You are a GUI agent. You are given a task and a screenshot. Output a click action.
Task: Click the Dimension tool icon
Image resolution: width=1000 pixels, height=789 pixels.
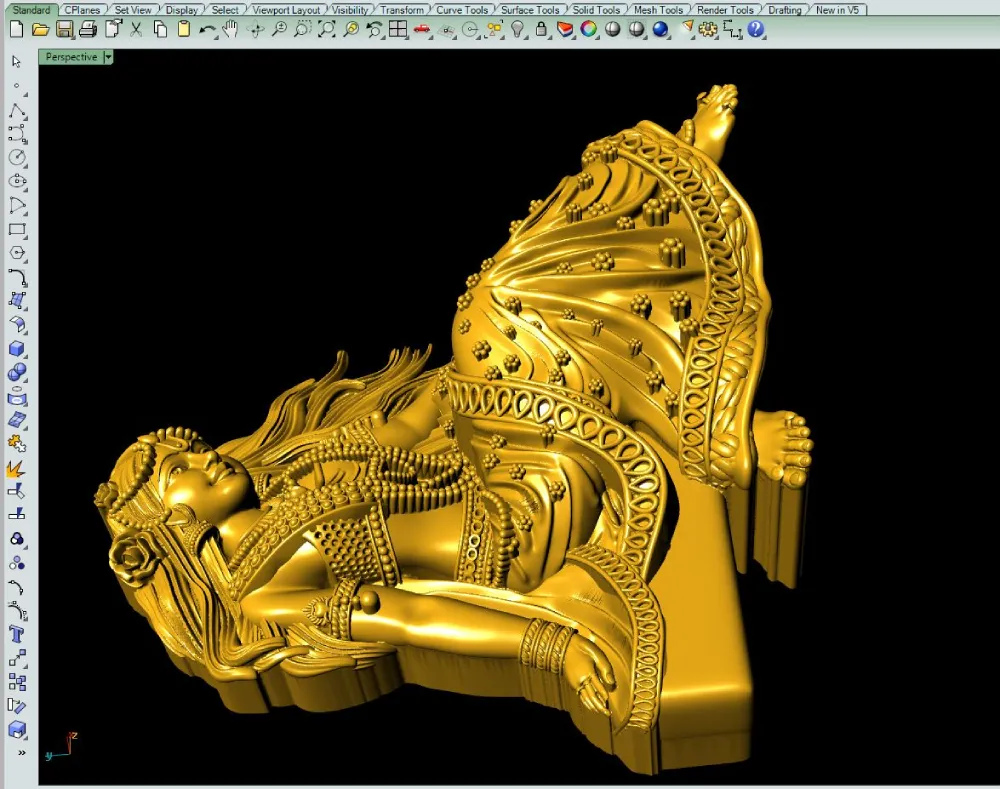(x=732, y=29)
